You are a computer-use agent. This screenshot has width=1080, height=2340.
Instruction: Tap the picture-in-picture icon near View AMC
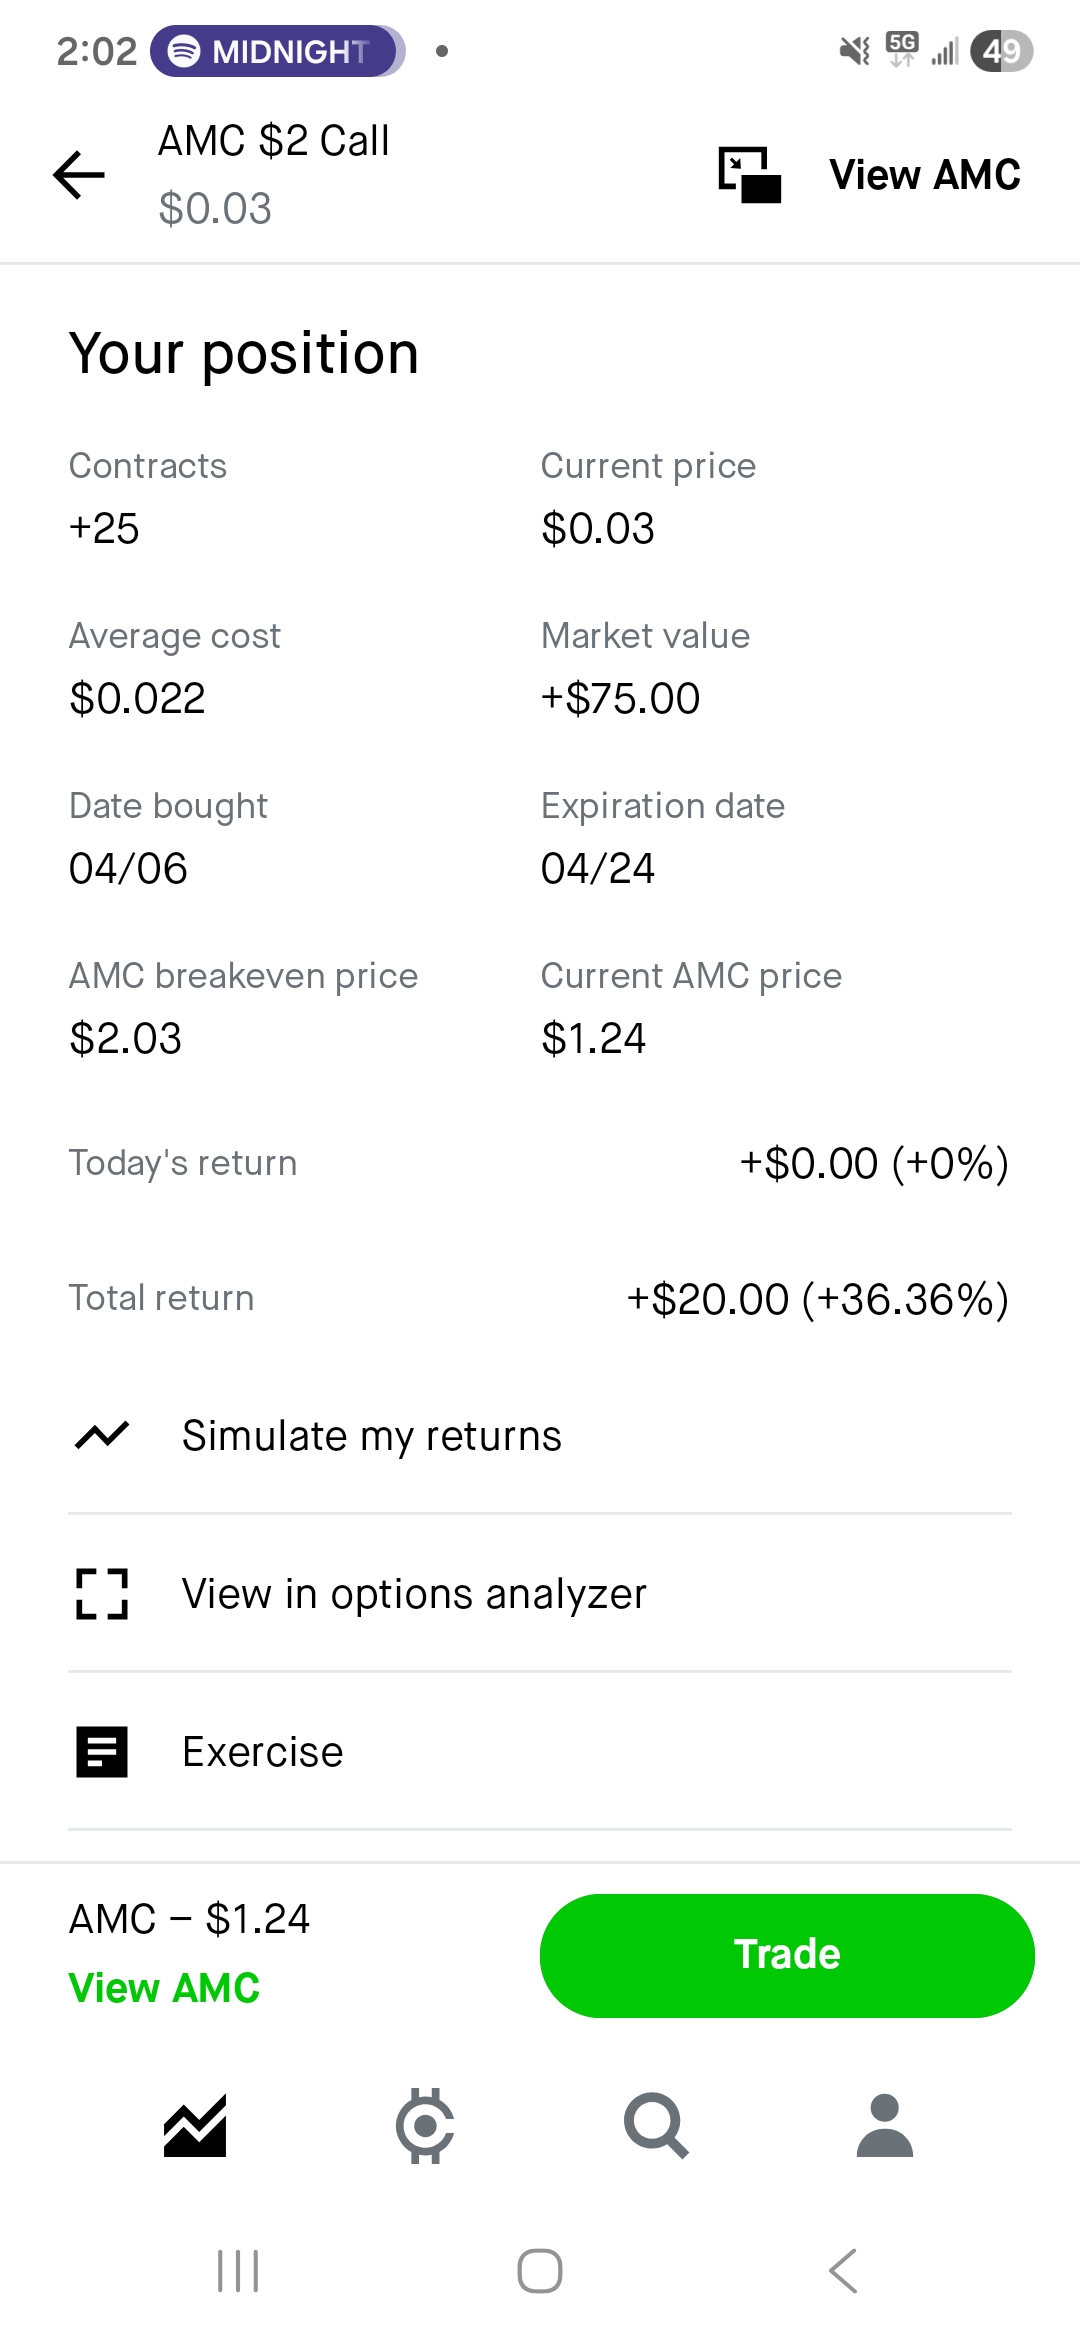coord(749,175)
